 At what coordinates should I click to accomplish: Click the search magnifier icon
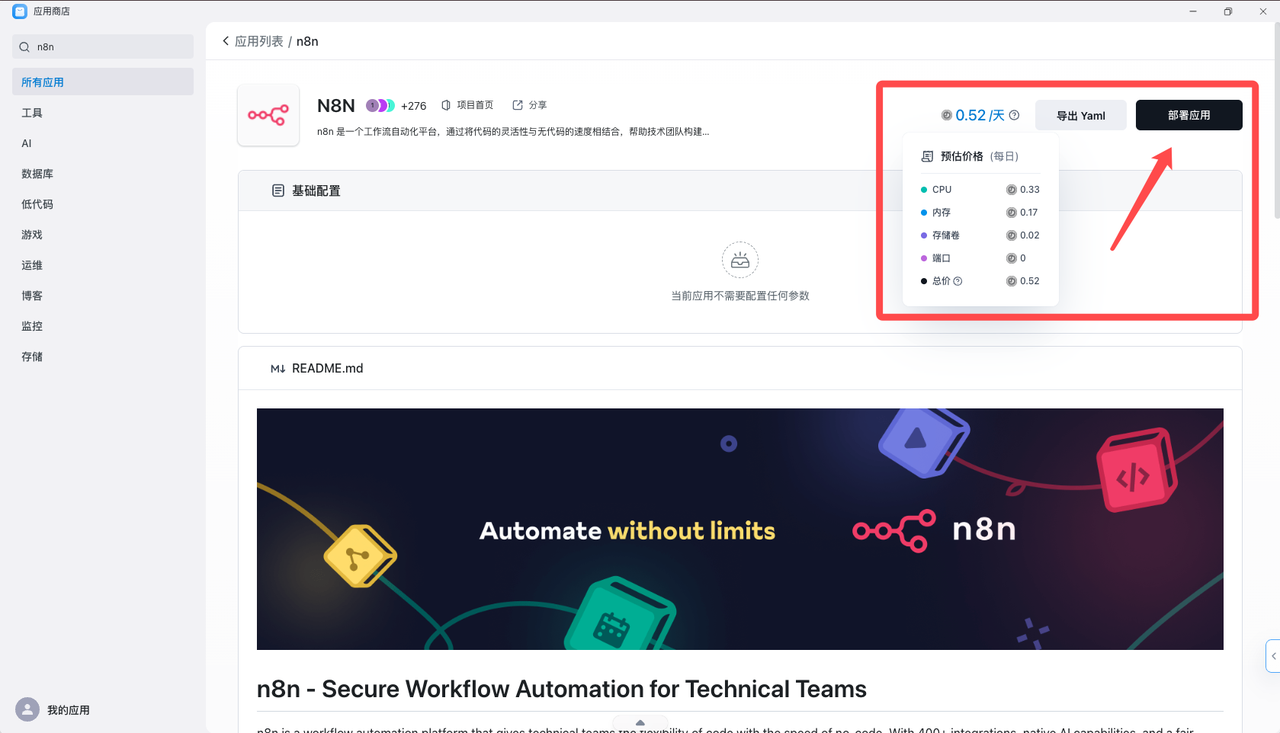tap(24, 47)
